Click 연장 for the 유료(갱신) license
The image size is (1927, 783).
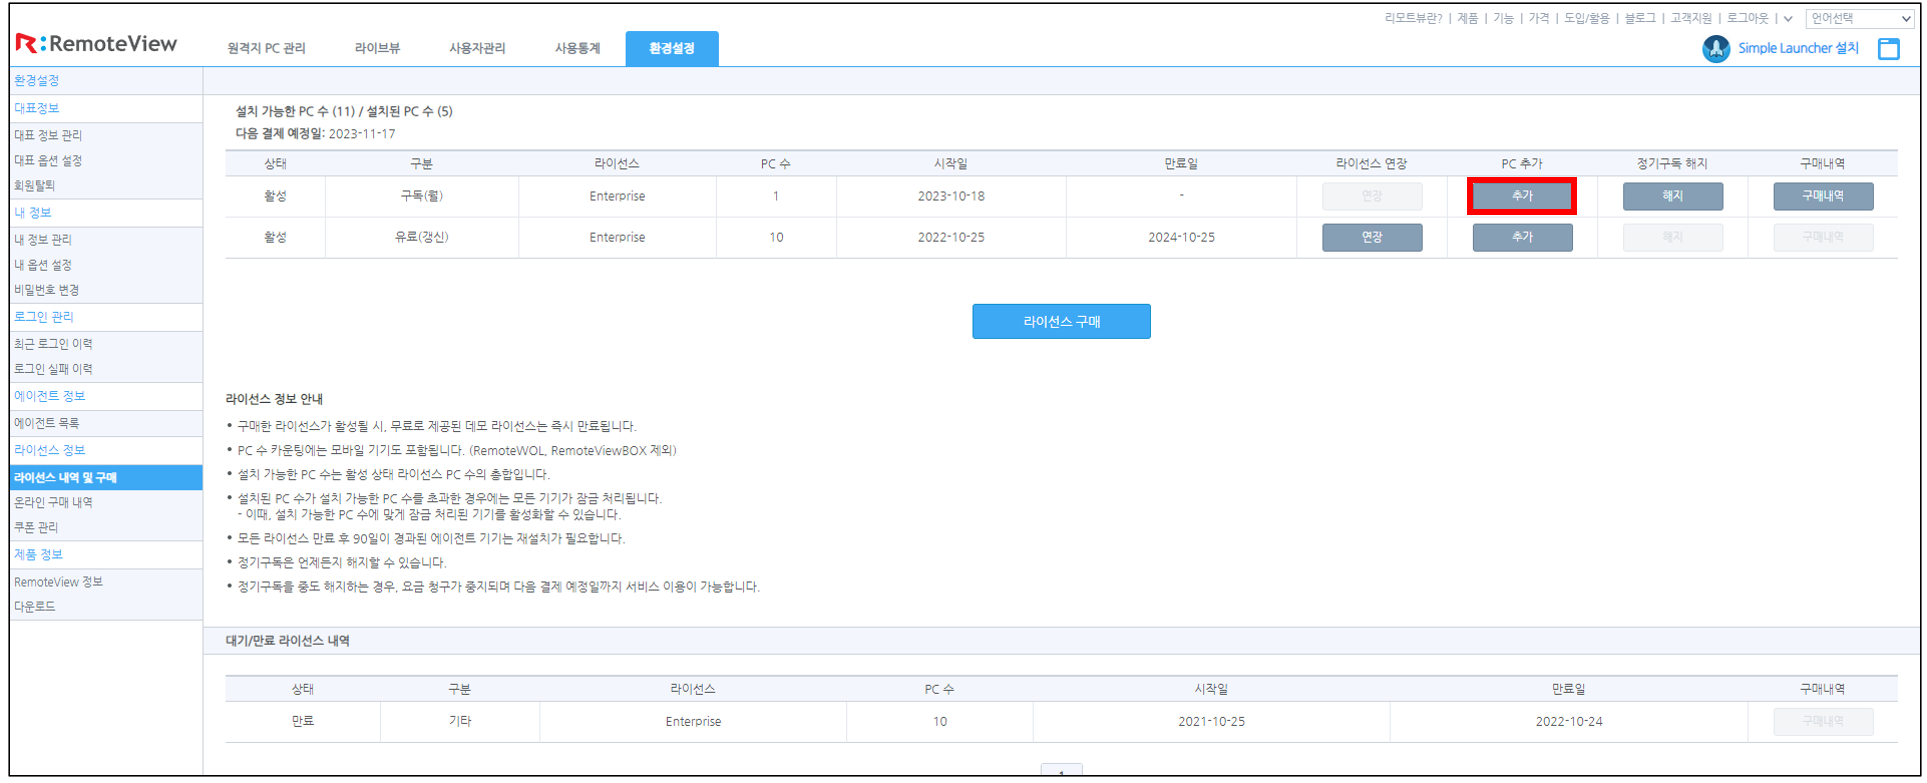(x=1372, y=237)
